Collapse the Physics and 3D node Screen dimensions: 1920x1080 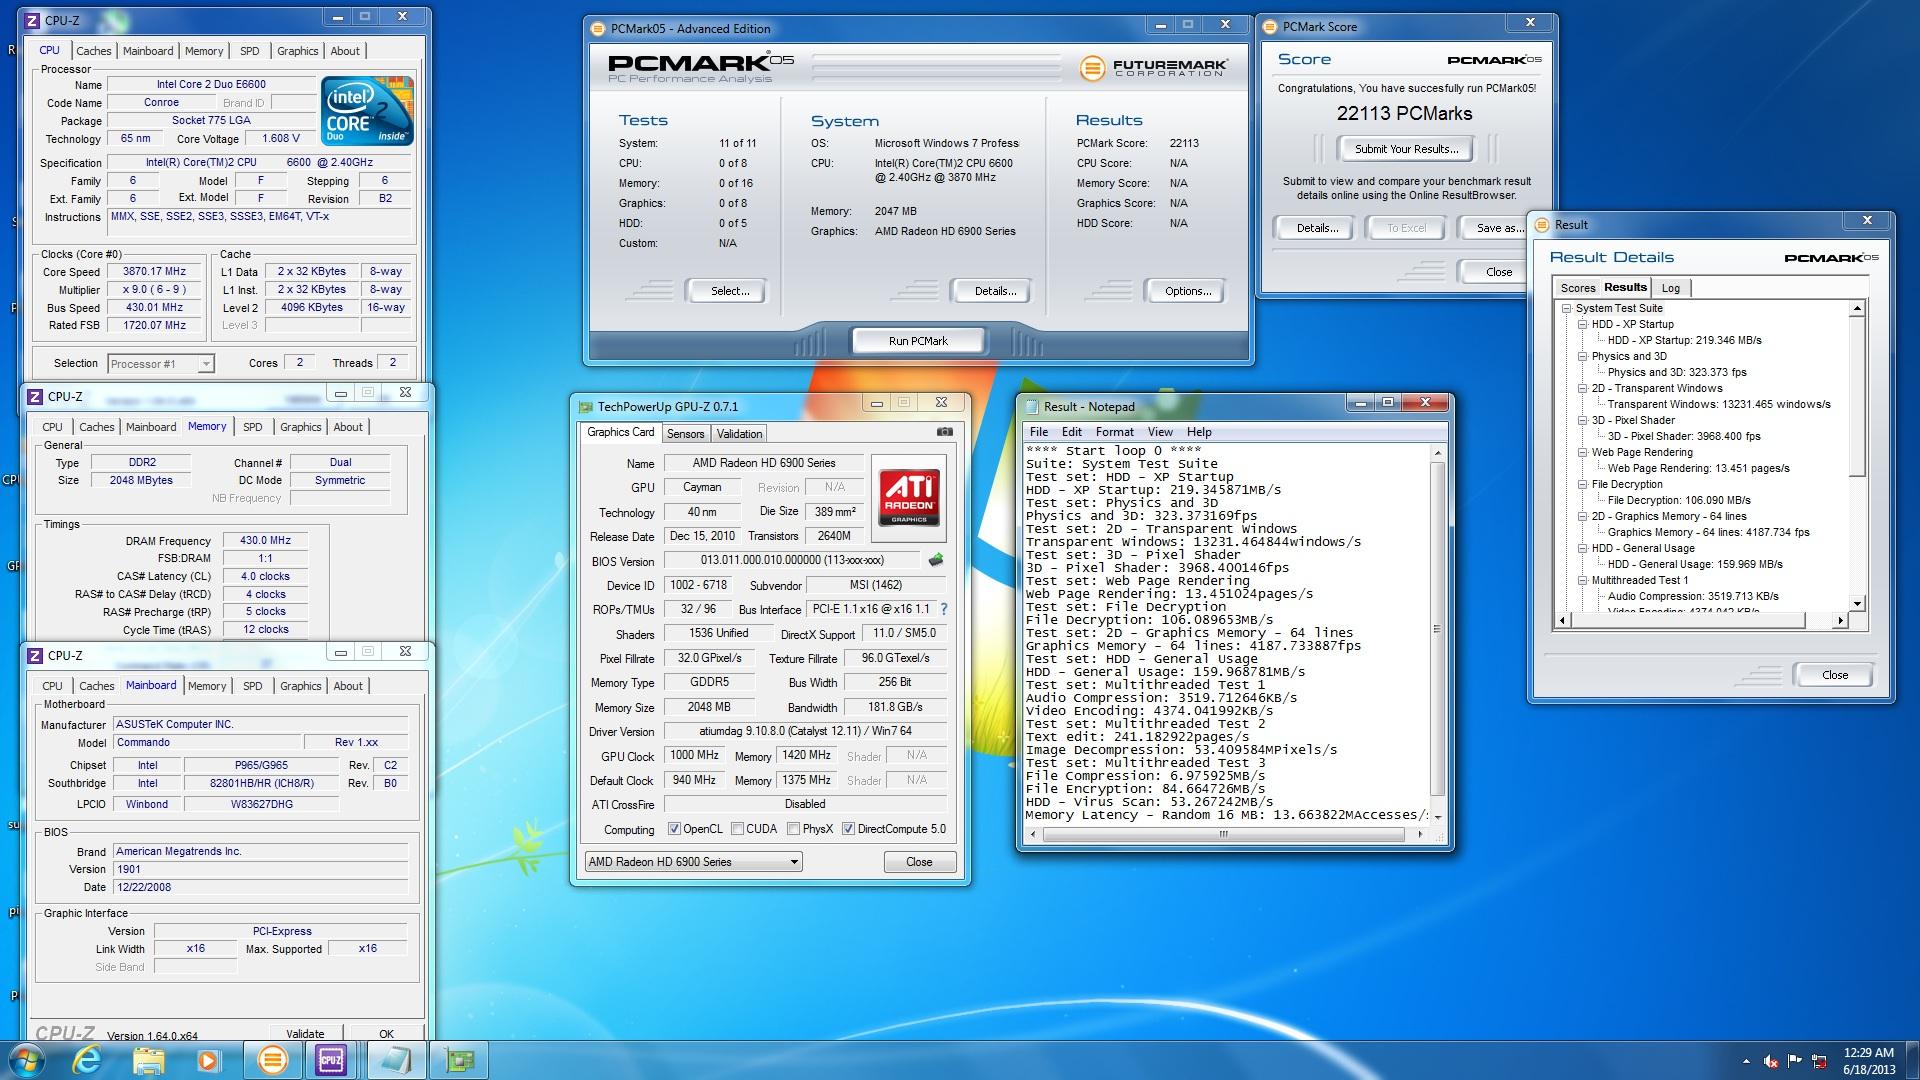click(x=1583, y=357)
